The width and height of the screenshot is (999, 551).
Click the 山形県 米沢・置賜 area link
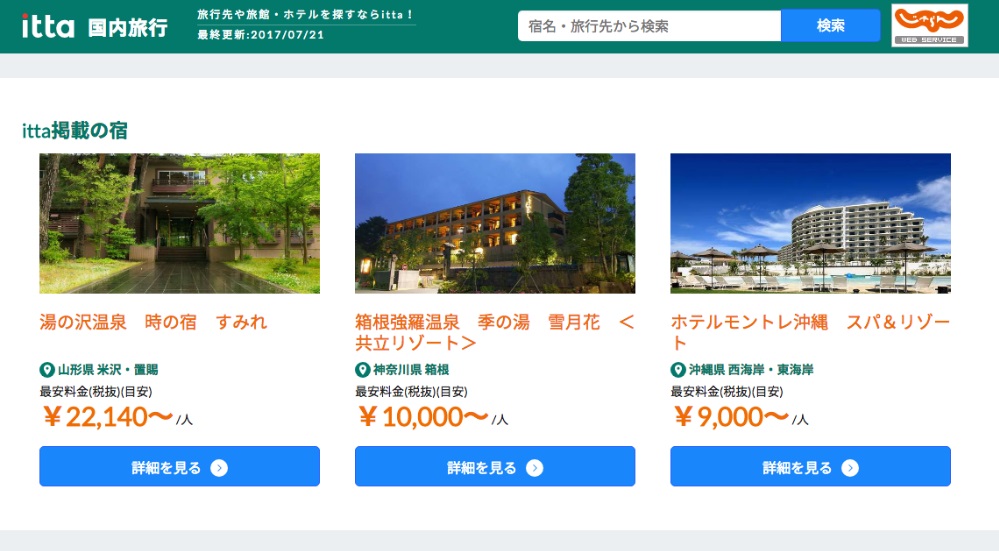click(x=108, y=370)
